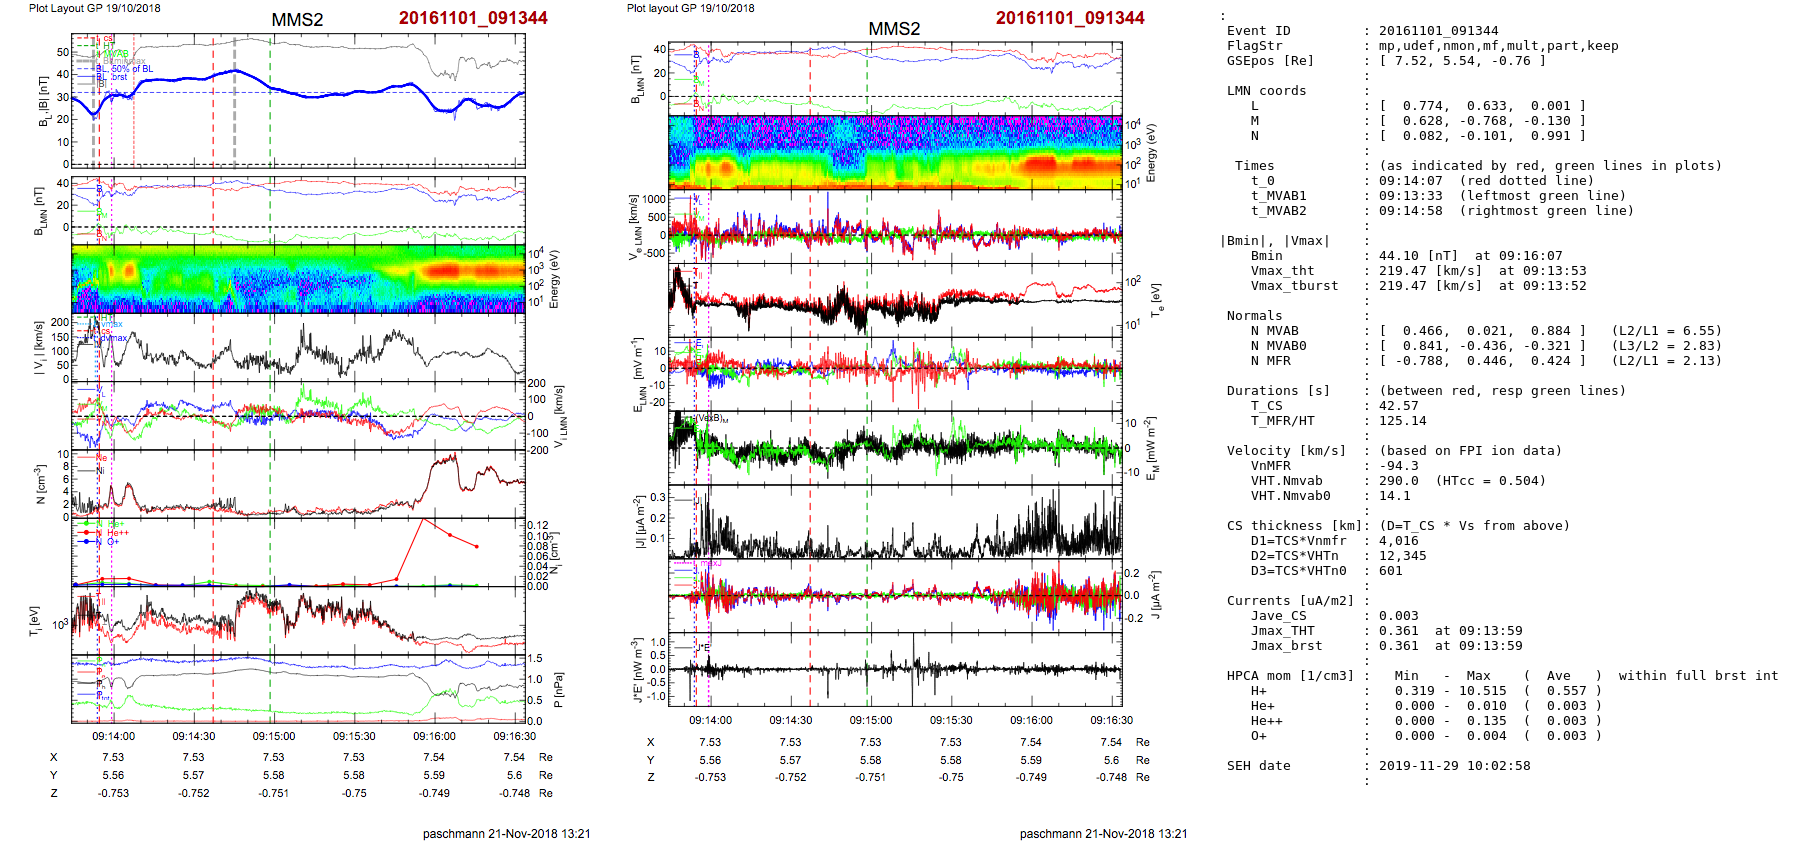Click the t_MVAB2 time "09:14:58"
The image size is (1804, 841).
click(1411, 211)
